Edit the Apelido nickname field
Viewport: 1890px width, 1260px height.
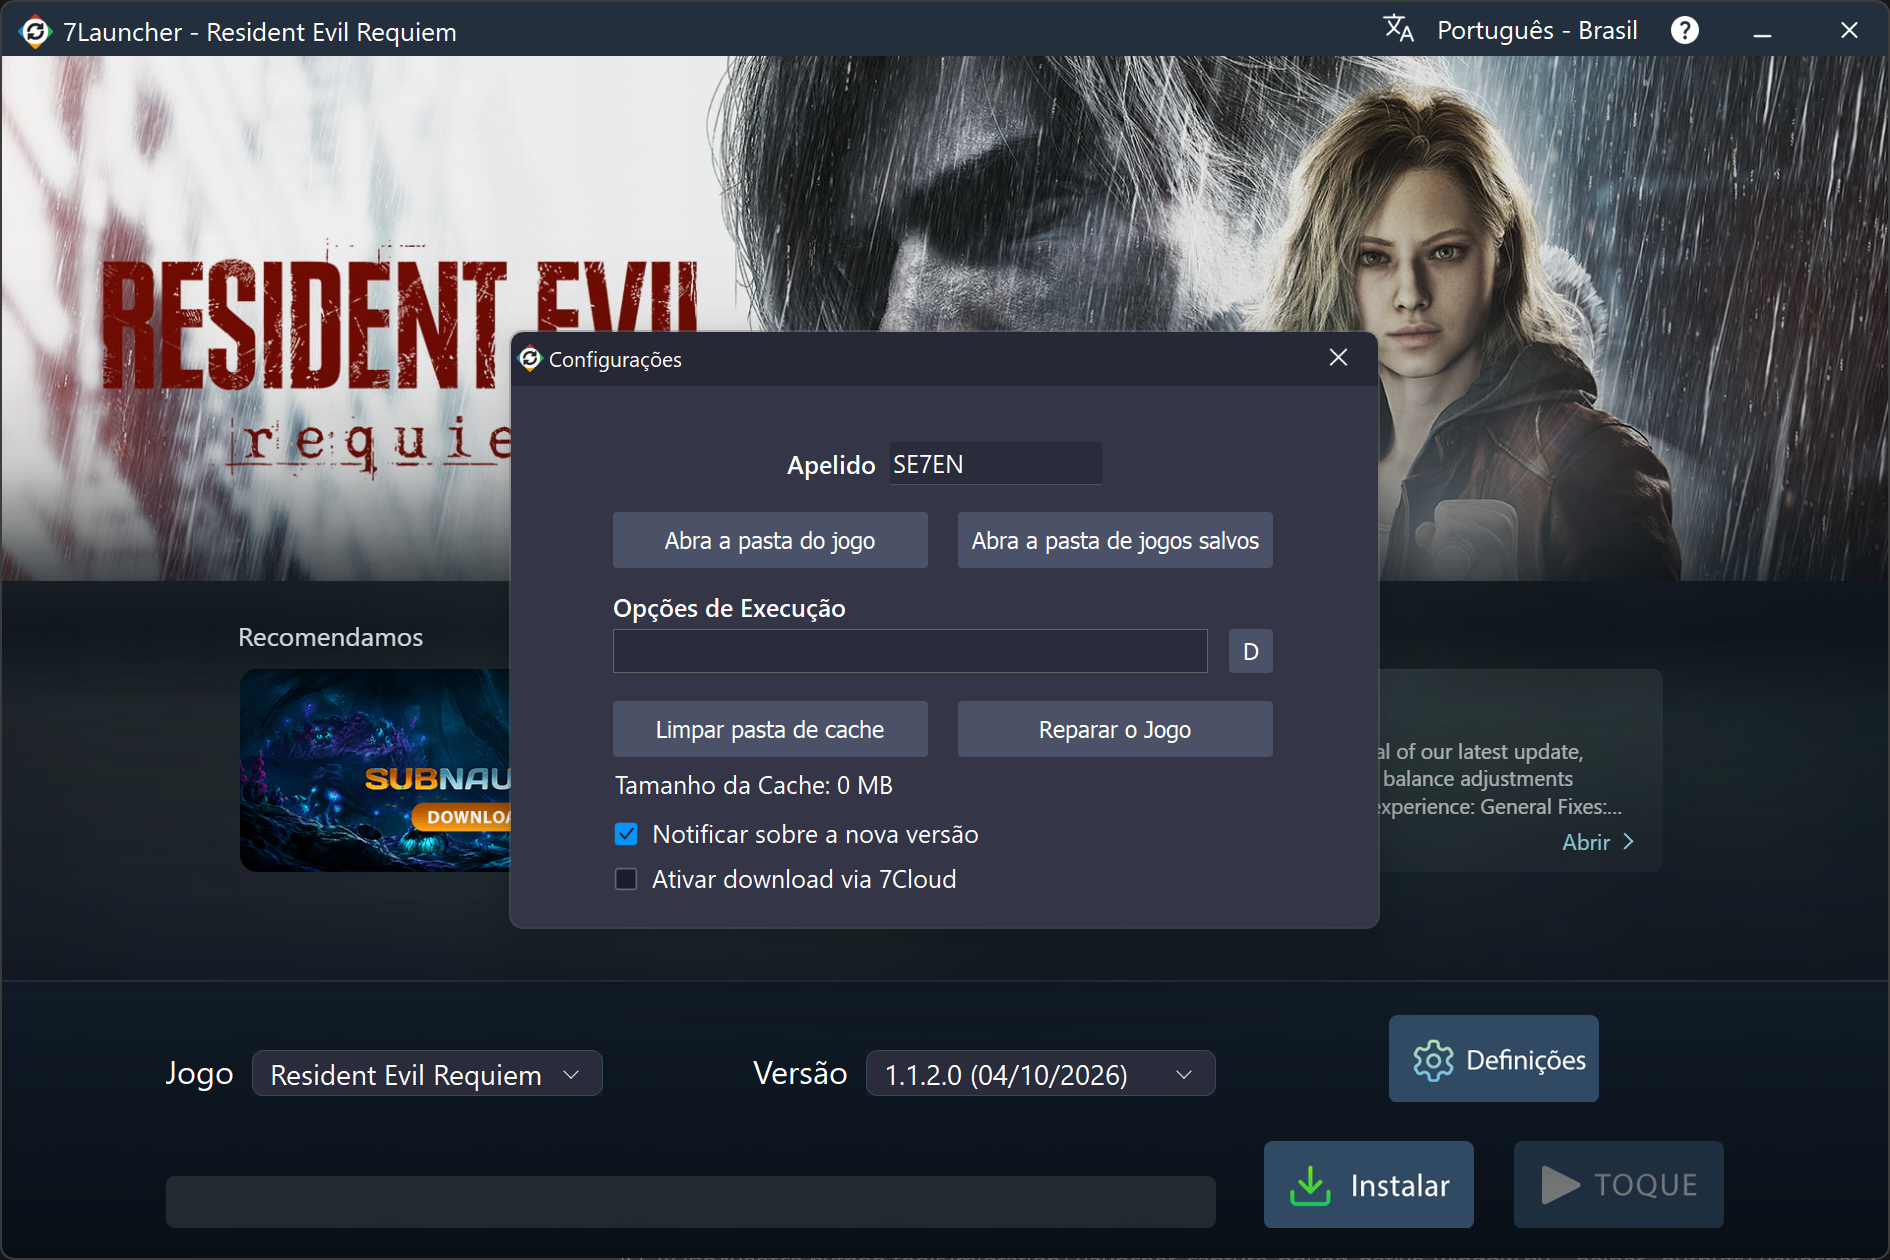click(995, 464)
